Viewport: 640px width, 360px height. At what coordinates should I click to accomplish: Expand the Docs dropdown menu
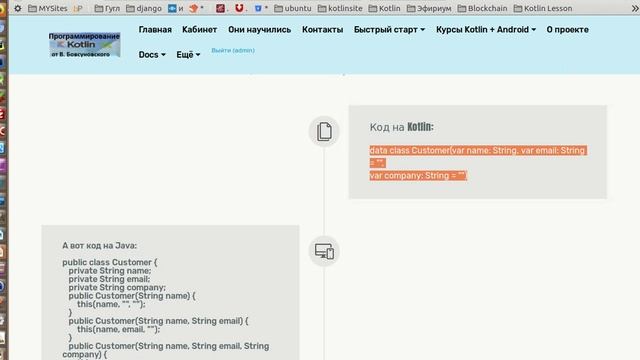pyautogui.click(x=152, y=55)
